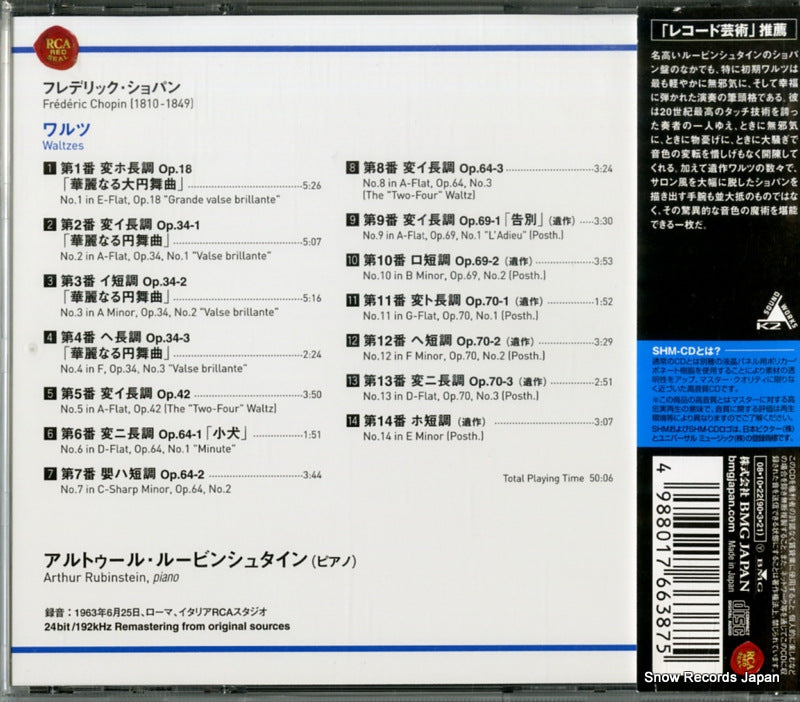Click the 3:44 duration of track 7
This screenshot has width=800, height=702.
click(x=312, y=475)
